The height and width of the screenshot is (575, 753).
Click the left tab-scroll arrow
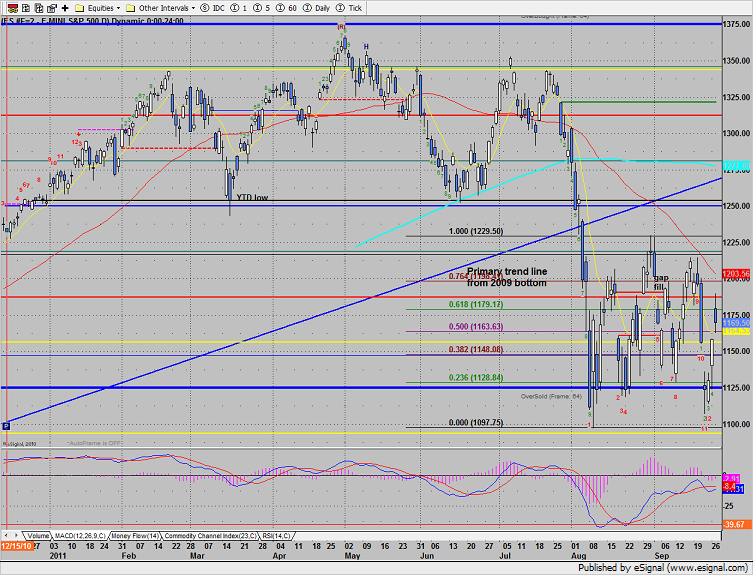coord(6,535)
